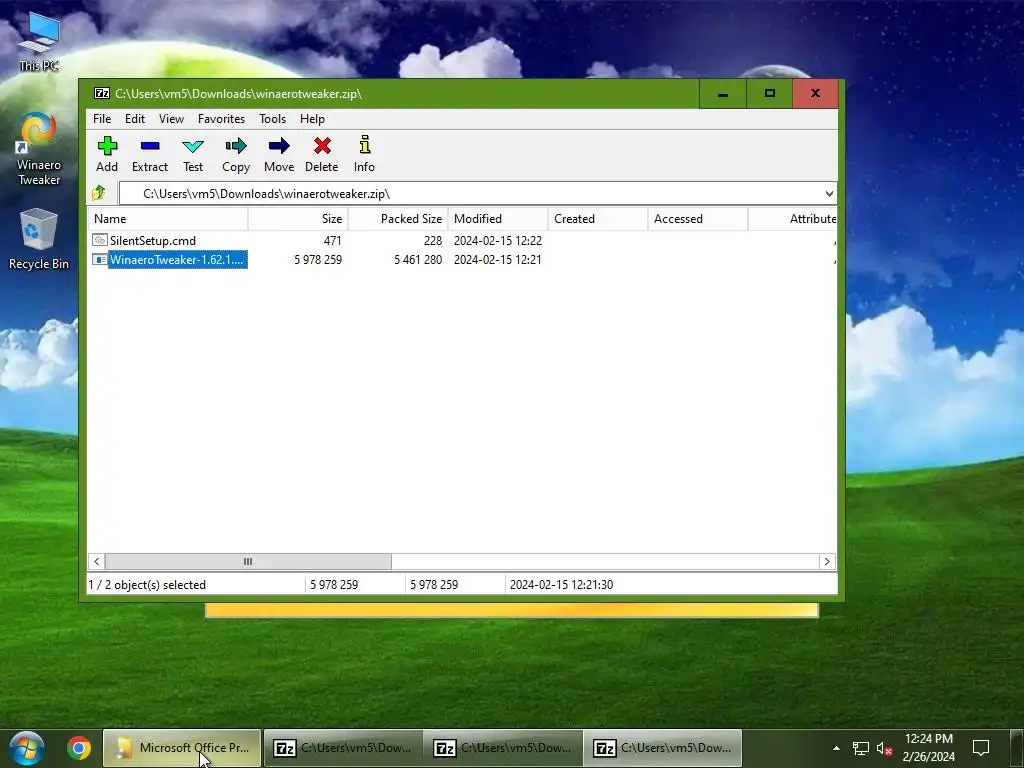Click the Delete toolbar icon
The height and width of the screenshot is (768, 1024).
coord(321,154)
